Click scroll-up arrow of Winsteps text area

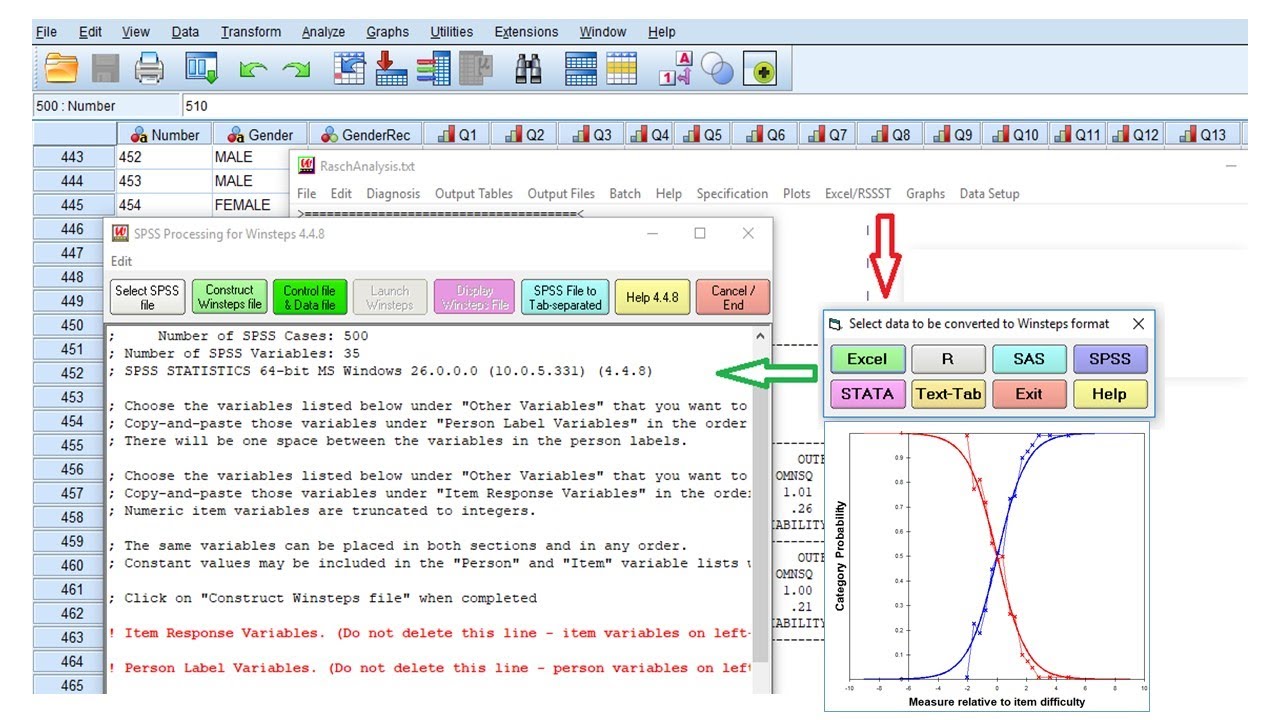point(761,336)
